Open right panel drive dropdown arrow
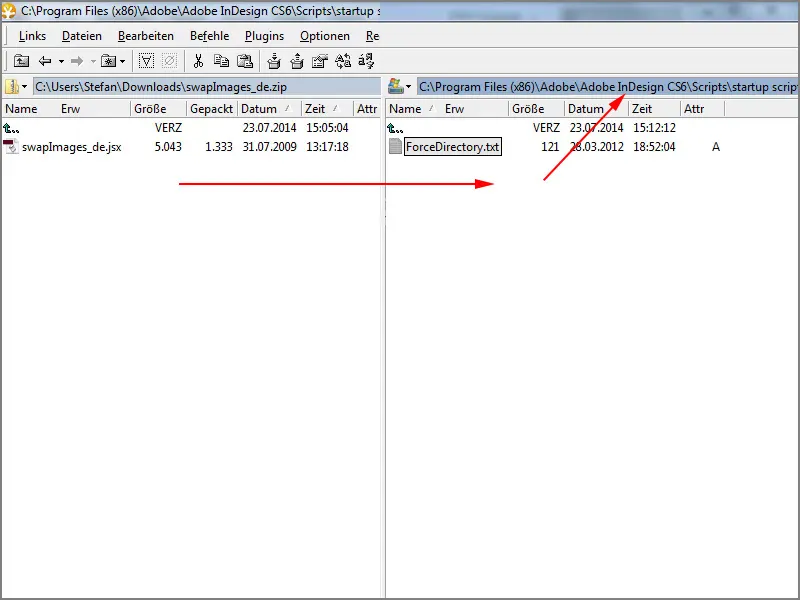The width and height of the screenshot is (800, 600). [408, 87]
